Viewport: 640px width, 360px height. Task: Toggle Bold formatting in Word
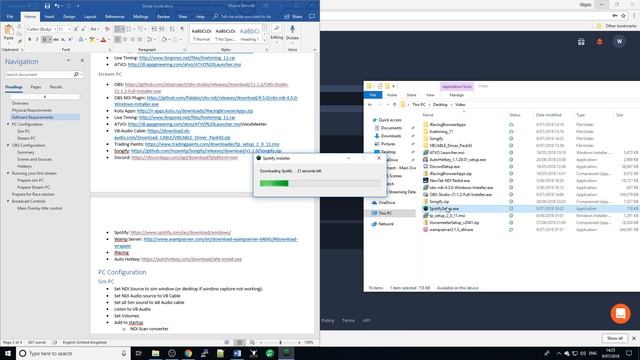tap(29, 40)
